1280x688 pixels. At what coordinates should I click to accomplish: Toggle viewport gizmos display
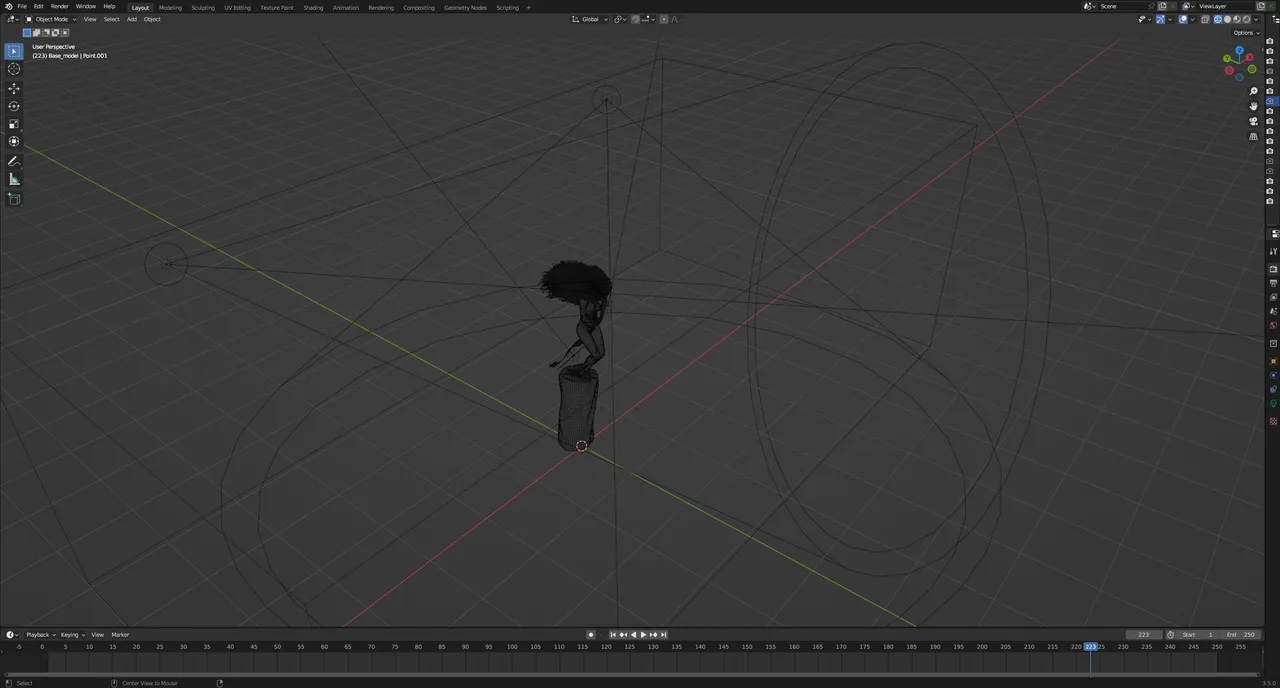point(1160,19)
